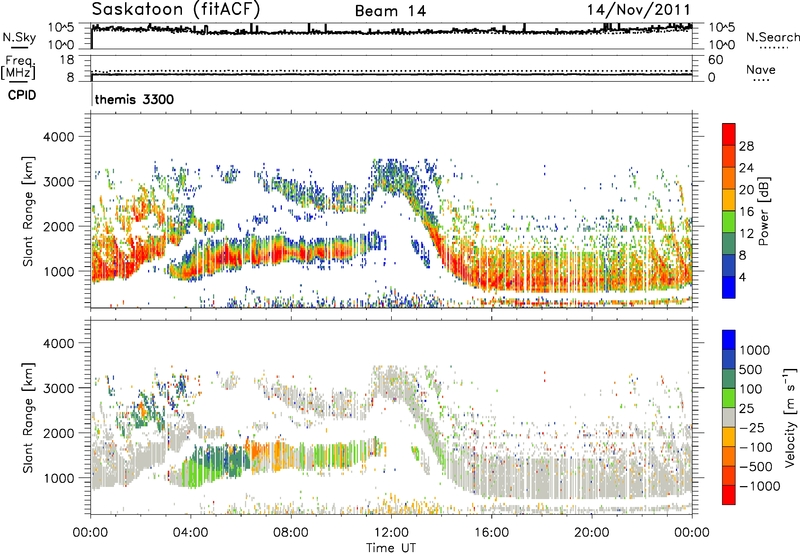
Task: Click the "12" tick on the Power colorbar
Action: click(x=746, y=234)
